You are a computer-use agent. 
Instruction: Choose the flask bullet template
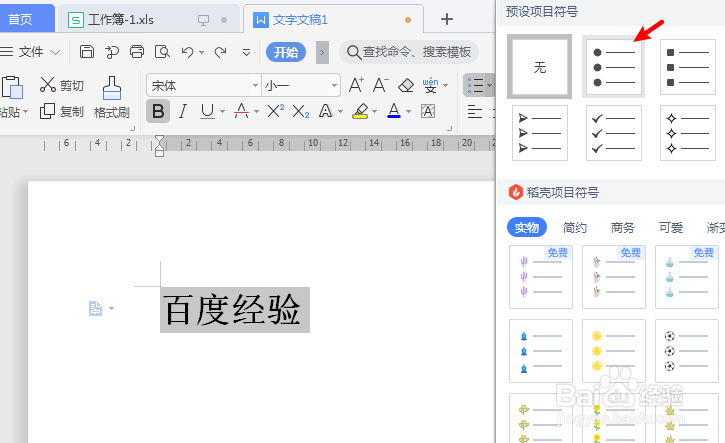687,277
